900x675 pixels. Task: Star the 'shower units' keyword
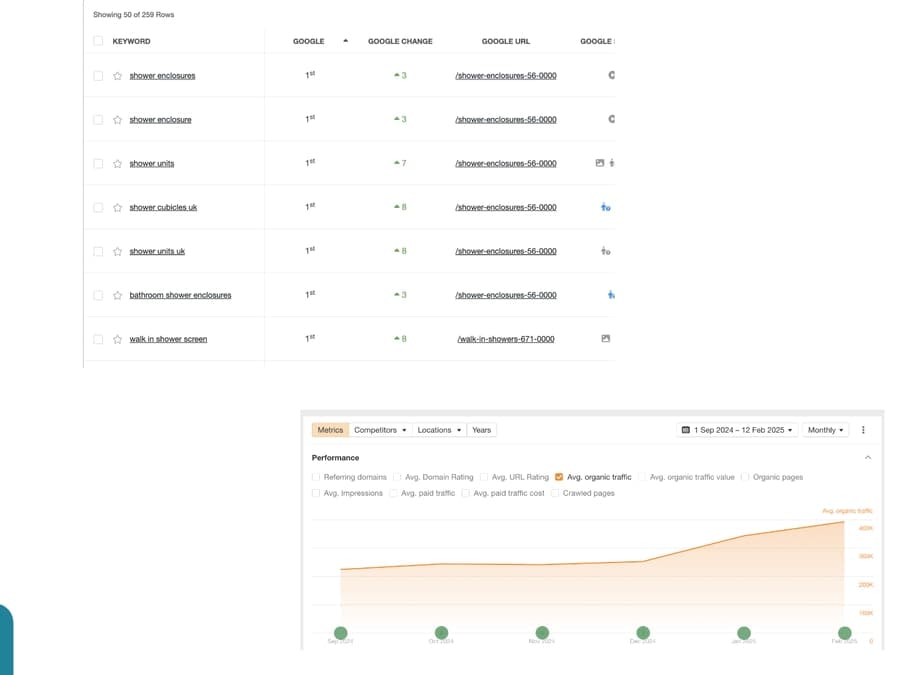pos(118,164)
